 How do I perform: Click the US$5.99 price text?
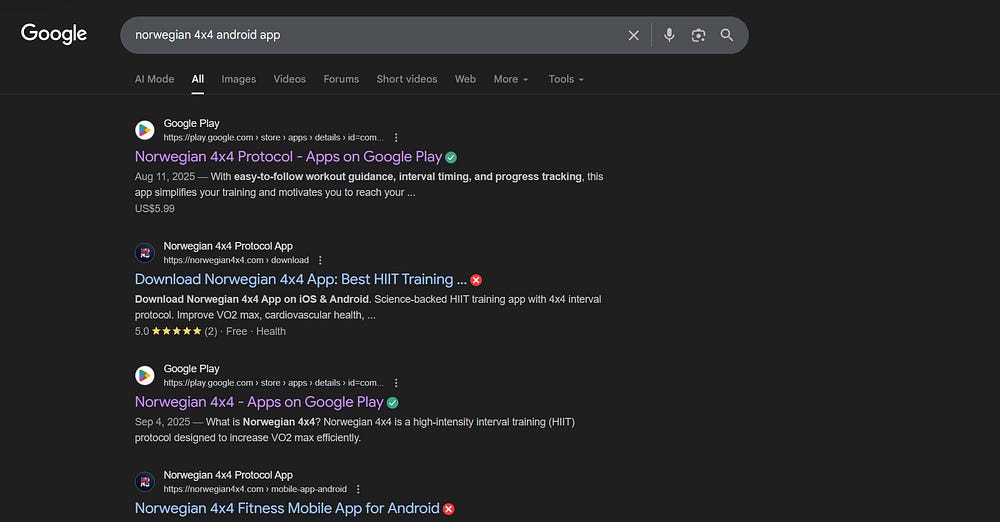point(154,209)
